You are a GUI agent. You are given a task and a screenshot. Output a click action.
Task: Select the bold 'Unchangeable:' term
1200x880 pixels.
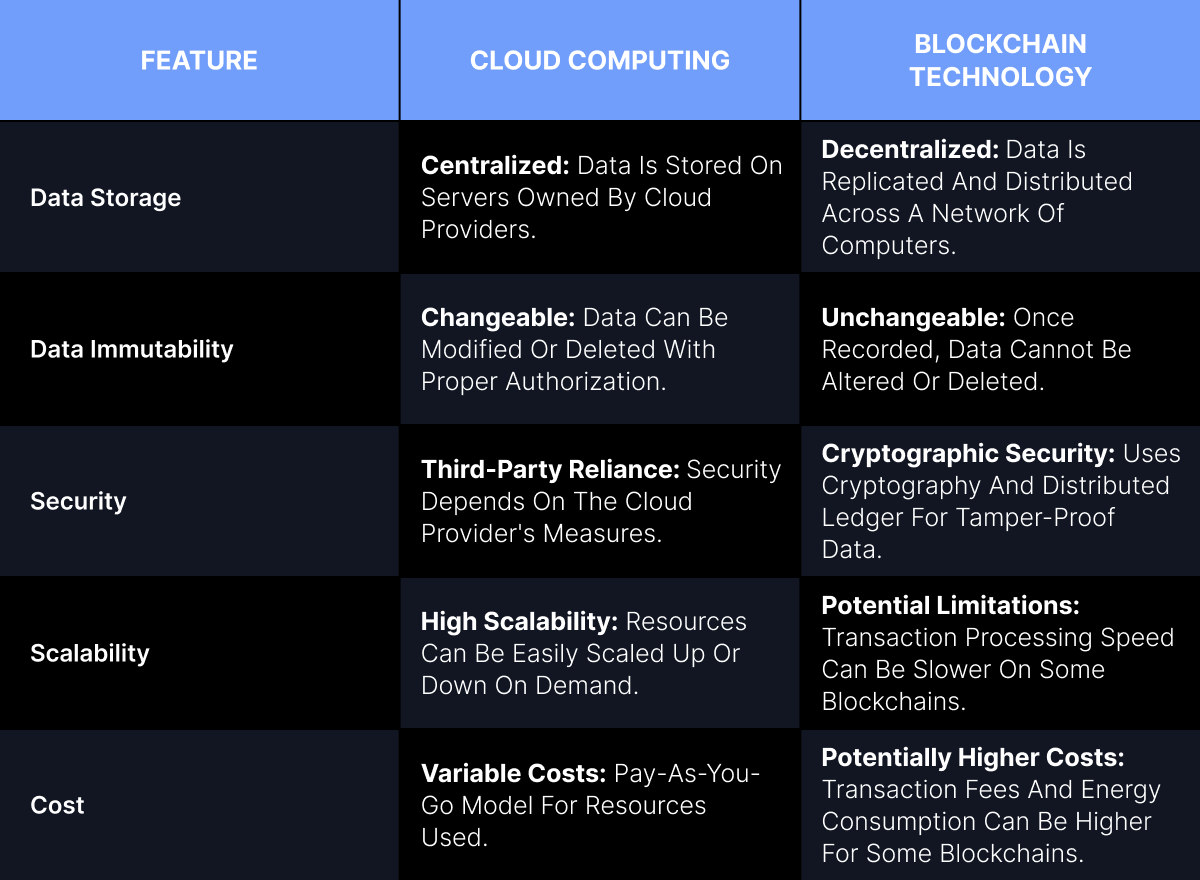(913, 318)
